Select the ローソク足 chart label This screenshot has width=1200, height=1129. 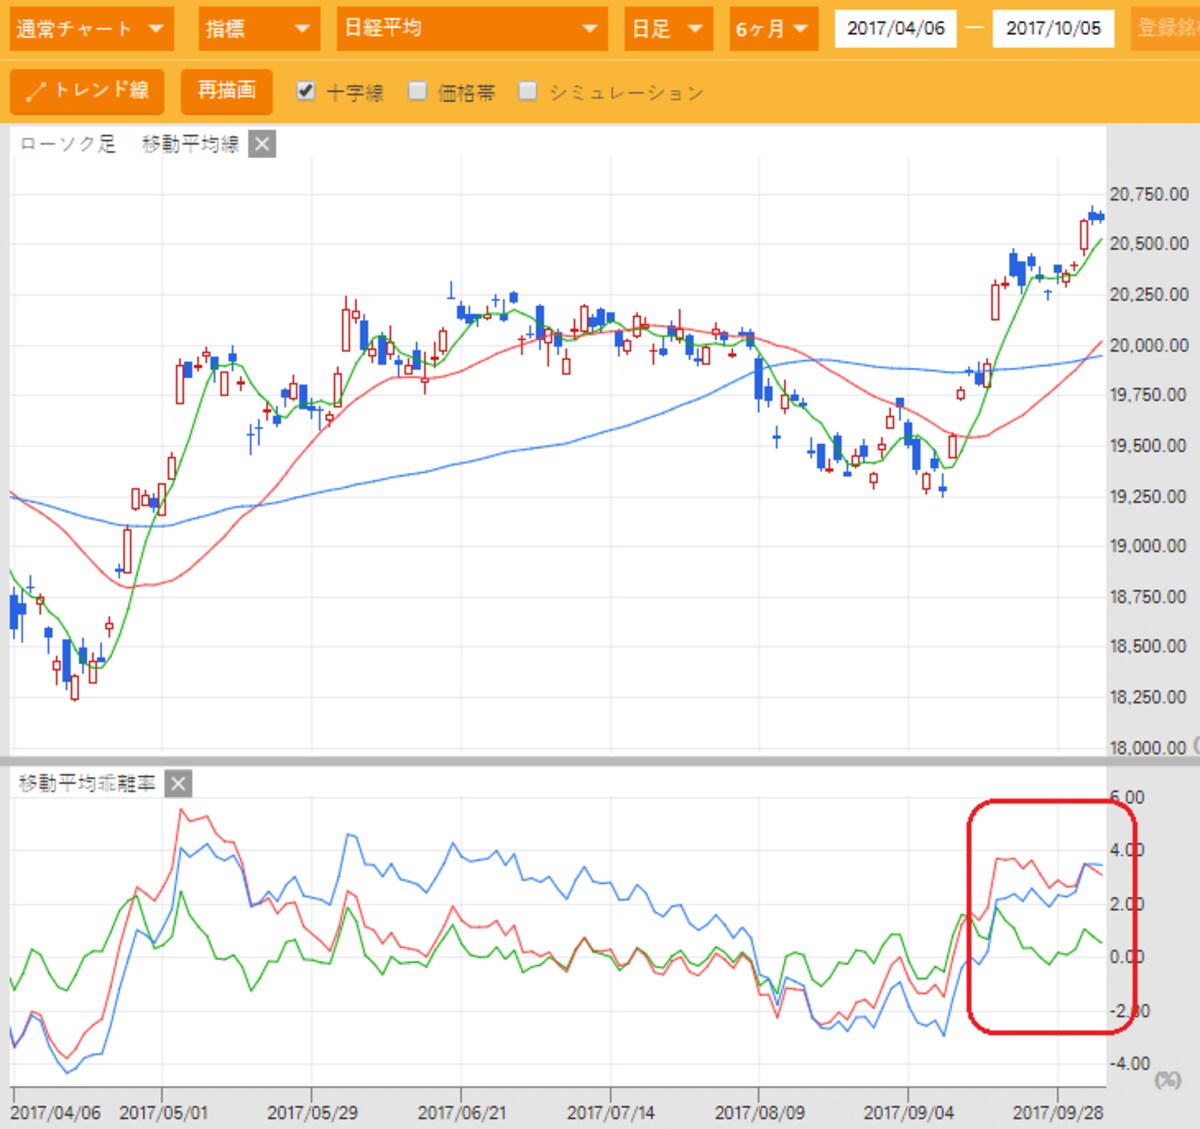click(68, 144)
